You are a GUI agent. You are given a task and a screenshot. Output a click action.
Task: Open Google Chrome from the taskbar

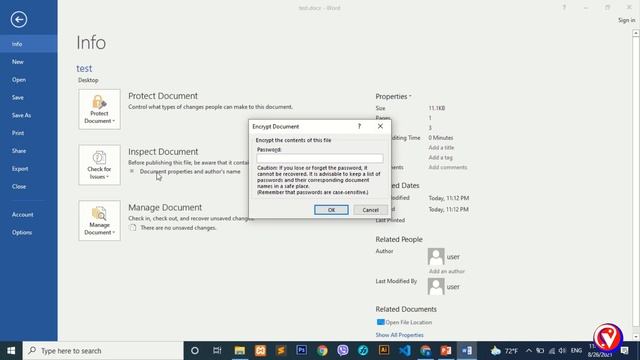point(322,351)
